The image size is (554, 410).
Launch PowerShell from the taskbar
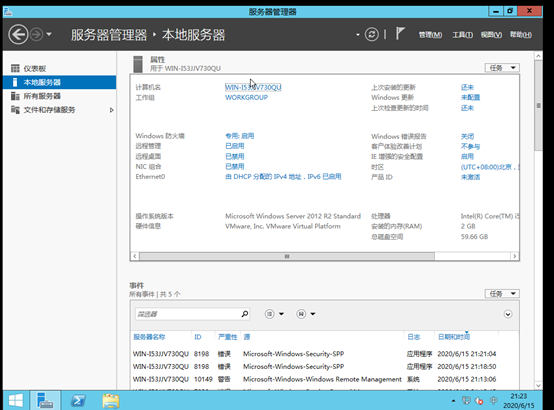78,400
